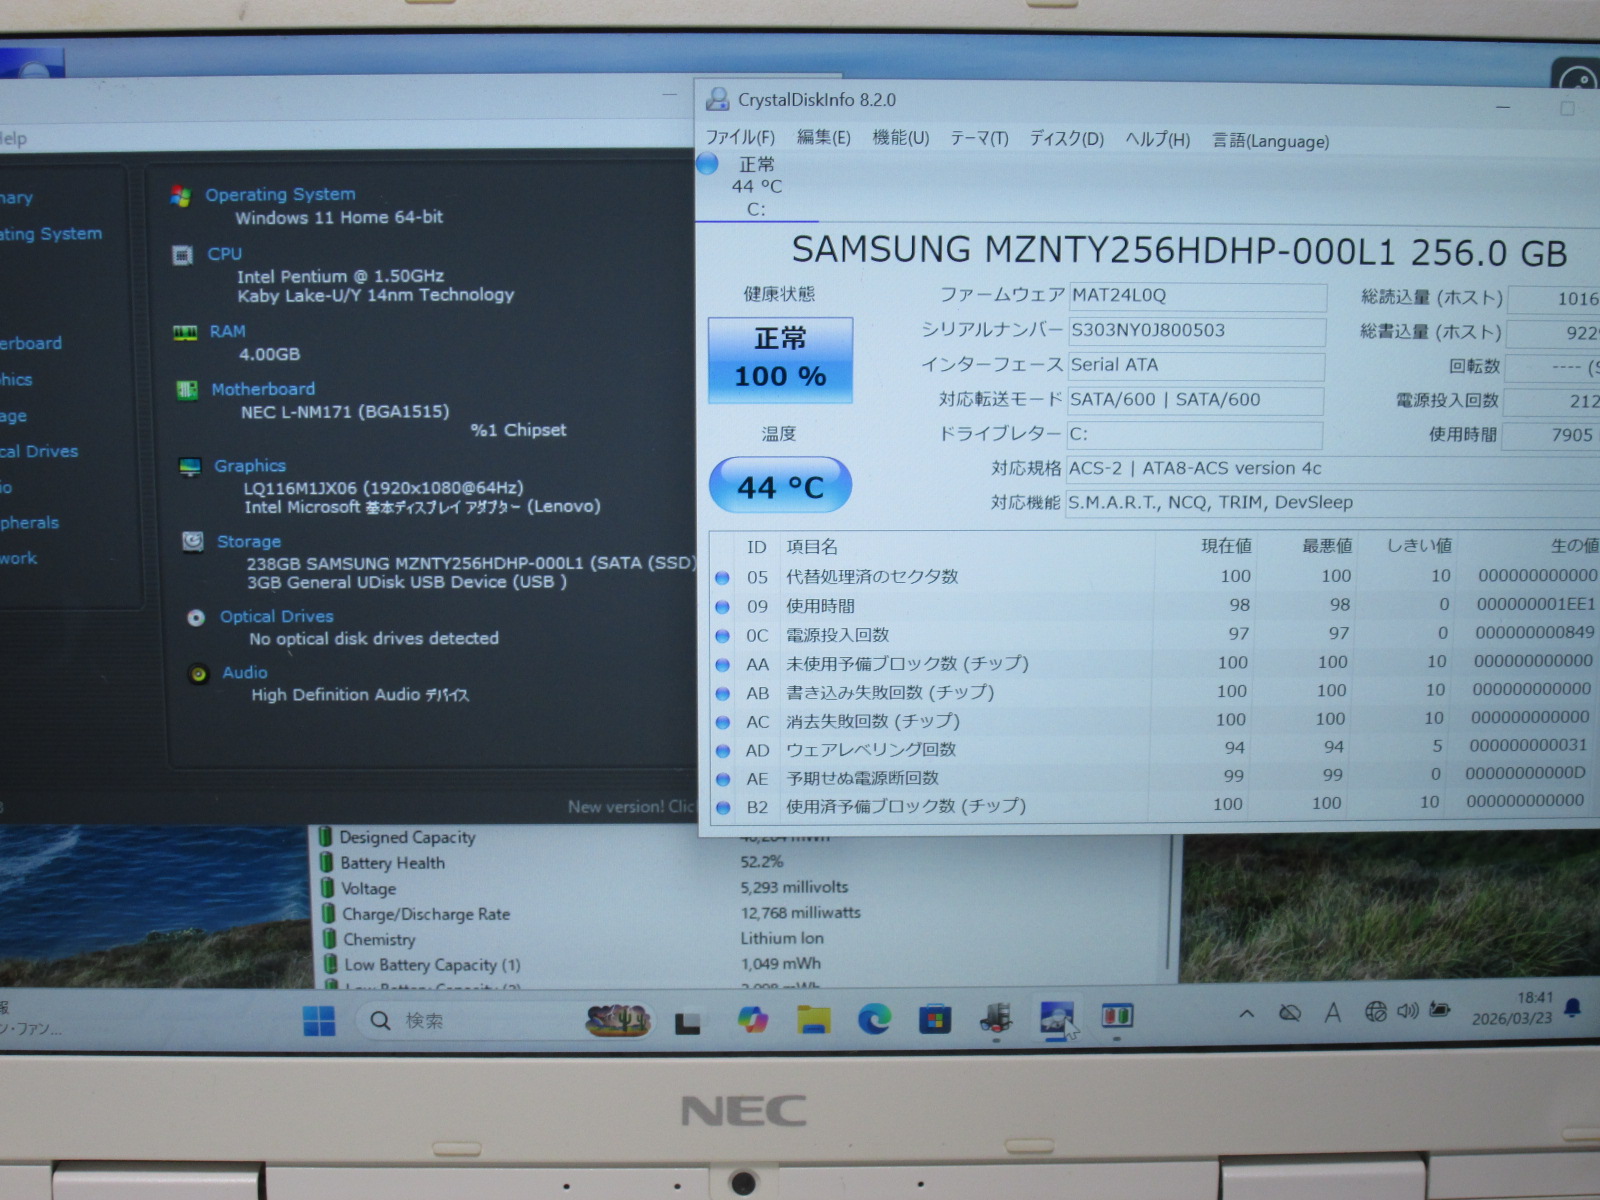
Task: Open the ファイル(F) menu
Action: coord(740,138)
